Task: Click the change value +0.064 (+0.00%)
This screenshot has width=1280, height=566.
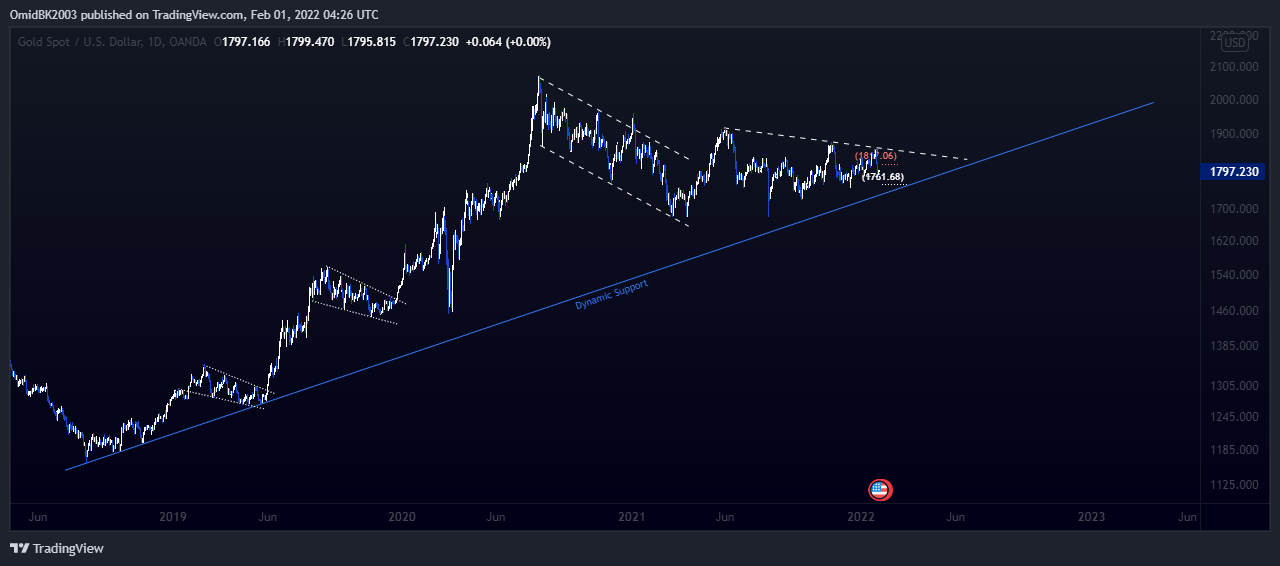Action: [x=508, y=42]
